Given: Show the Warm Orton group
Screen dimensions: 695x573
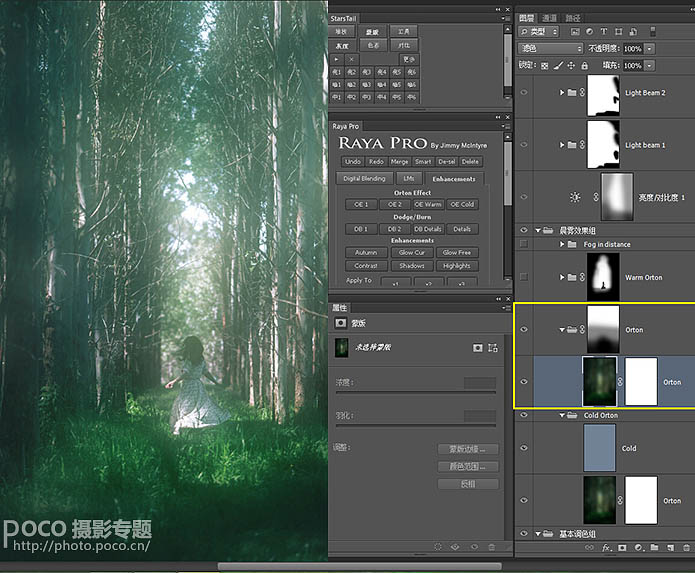Looking at the screenshot, I should pyautogui.click(x=524, y=277).
